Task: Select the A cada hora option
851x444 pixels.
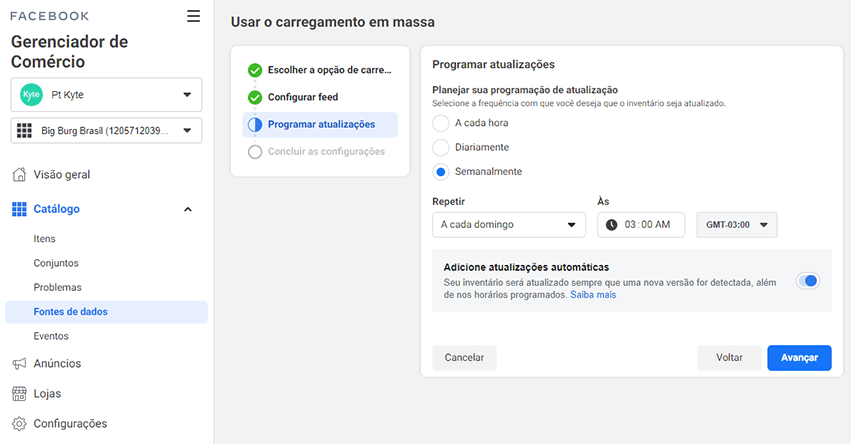Action: pyautogui.click(x=441, y=123)
